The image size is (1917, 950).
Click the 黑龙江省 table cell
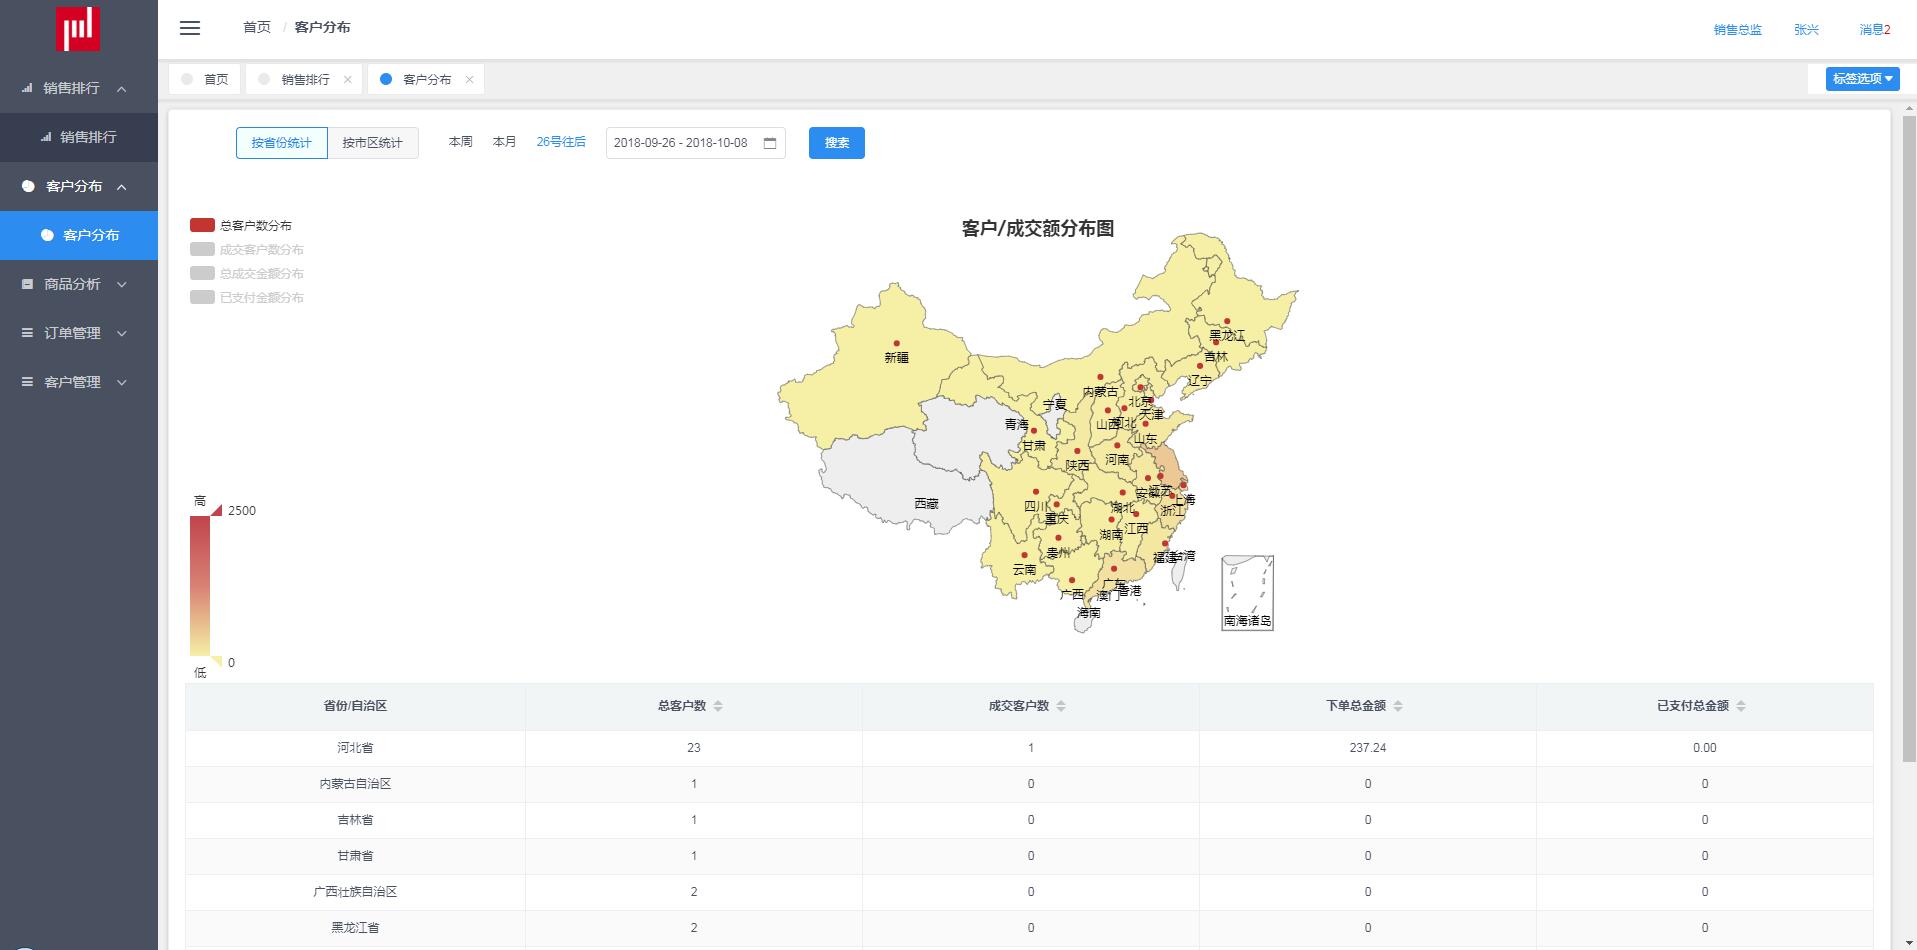(x=355, y=928)
